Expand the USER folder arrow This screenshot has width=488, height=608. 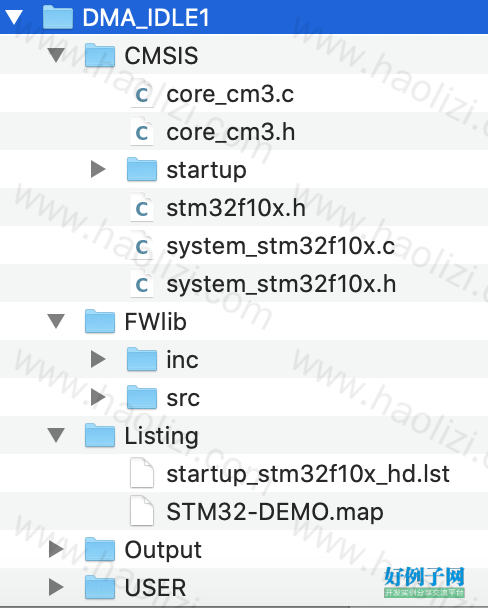57,587
